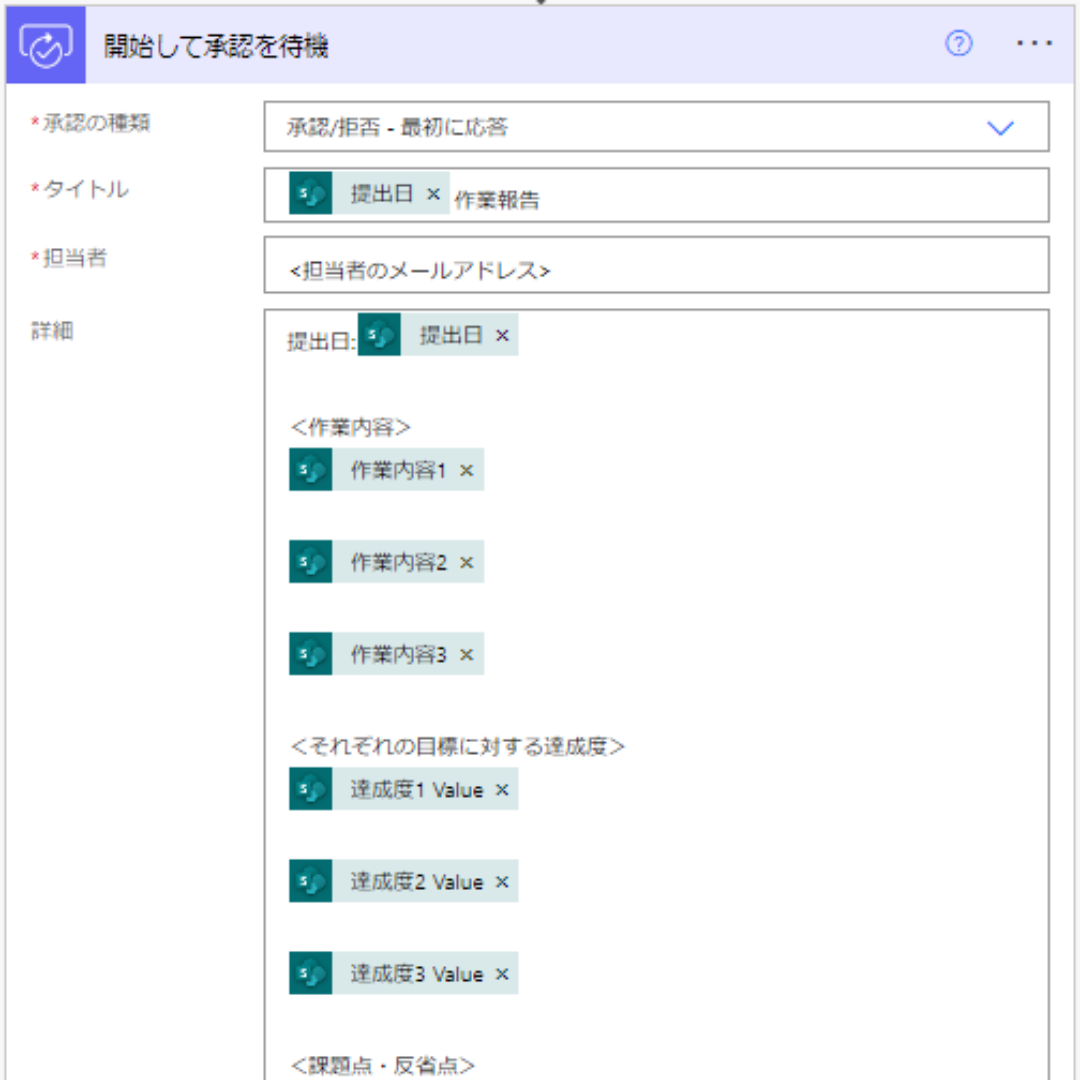Remove the 作業内容1 token
The image size is (1080, 1080).
466,470
